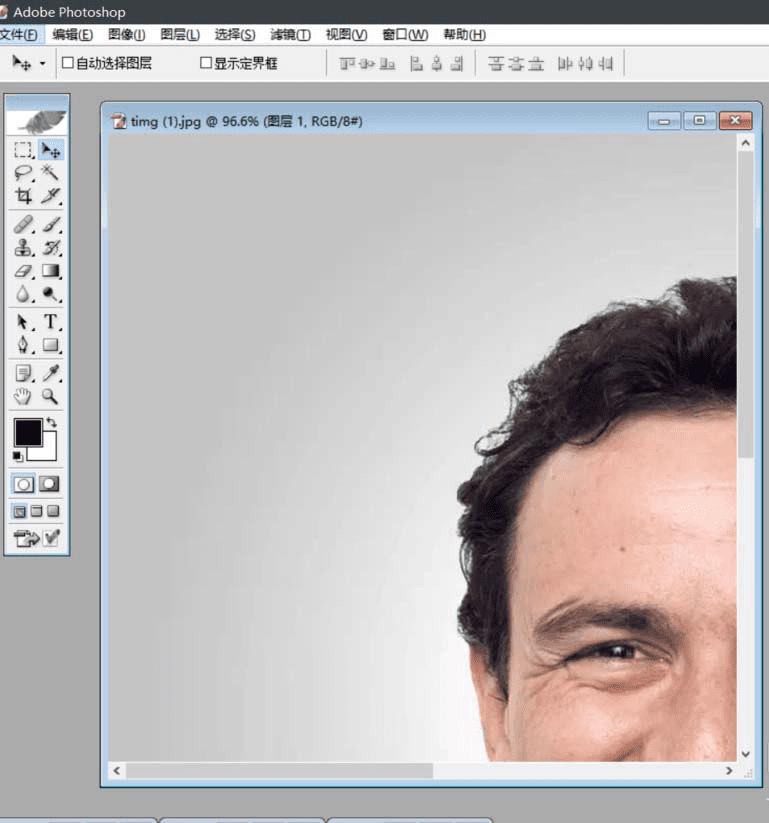
Task: Choose the Magic Wand tool
Action: (x=51, y=173)
